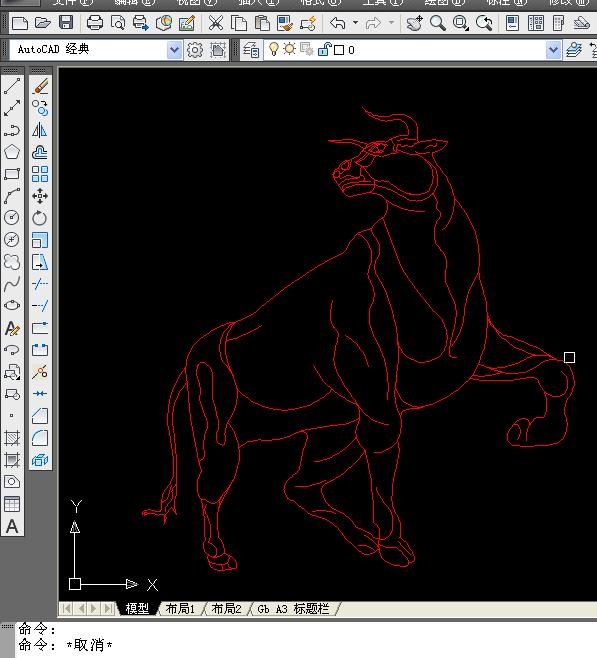
Task: Select the Rectangle tool
Action: (x=12, y=174)
